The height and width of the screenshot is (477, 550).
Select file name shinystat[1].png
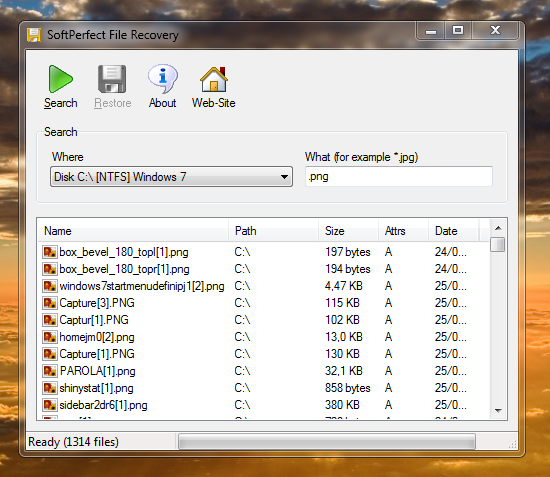tap(96, 388)
